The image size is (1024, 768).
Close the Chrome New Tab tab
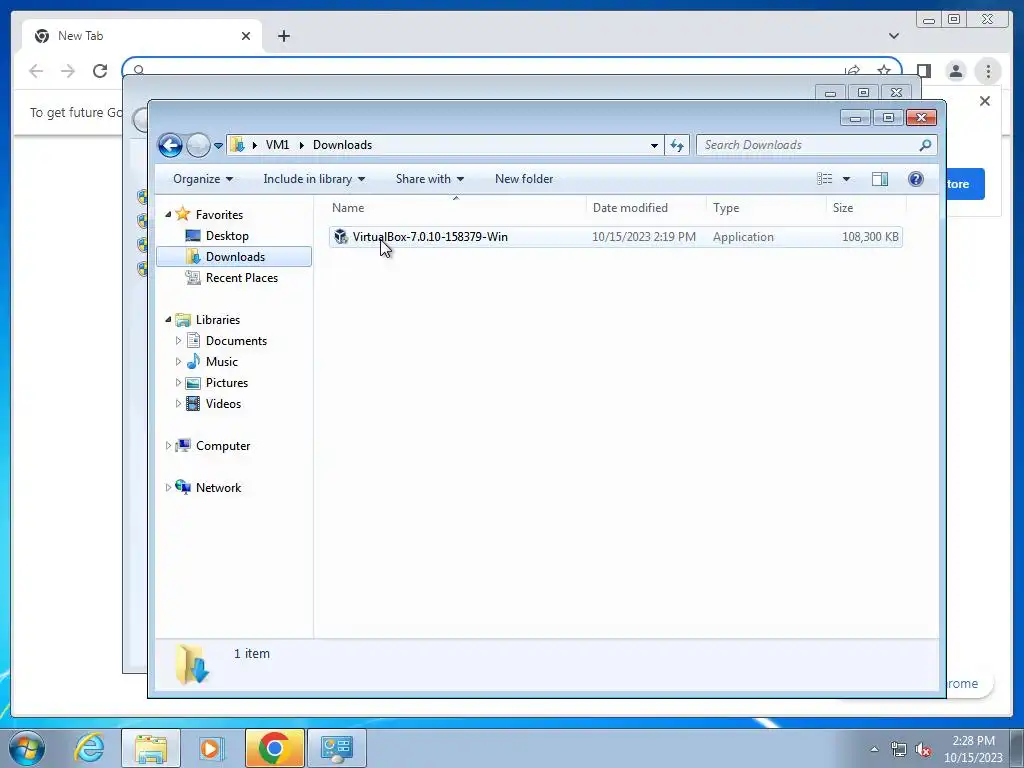point(246,36)
